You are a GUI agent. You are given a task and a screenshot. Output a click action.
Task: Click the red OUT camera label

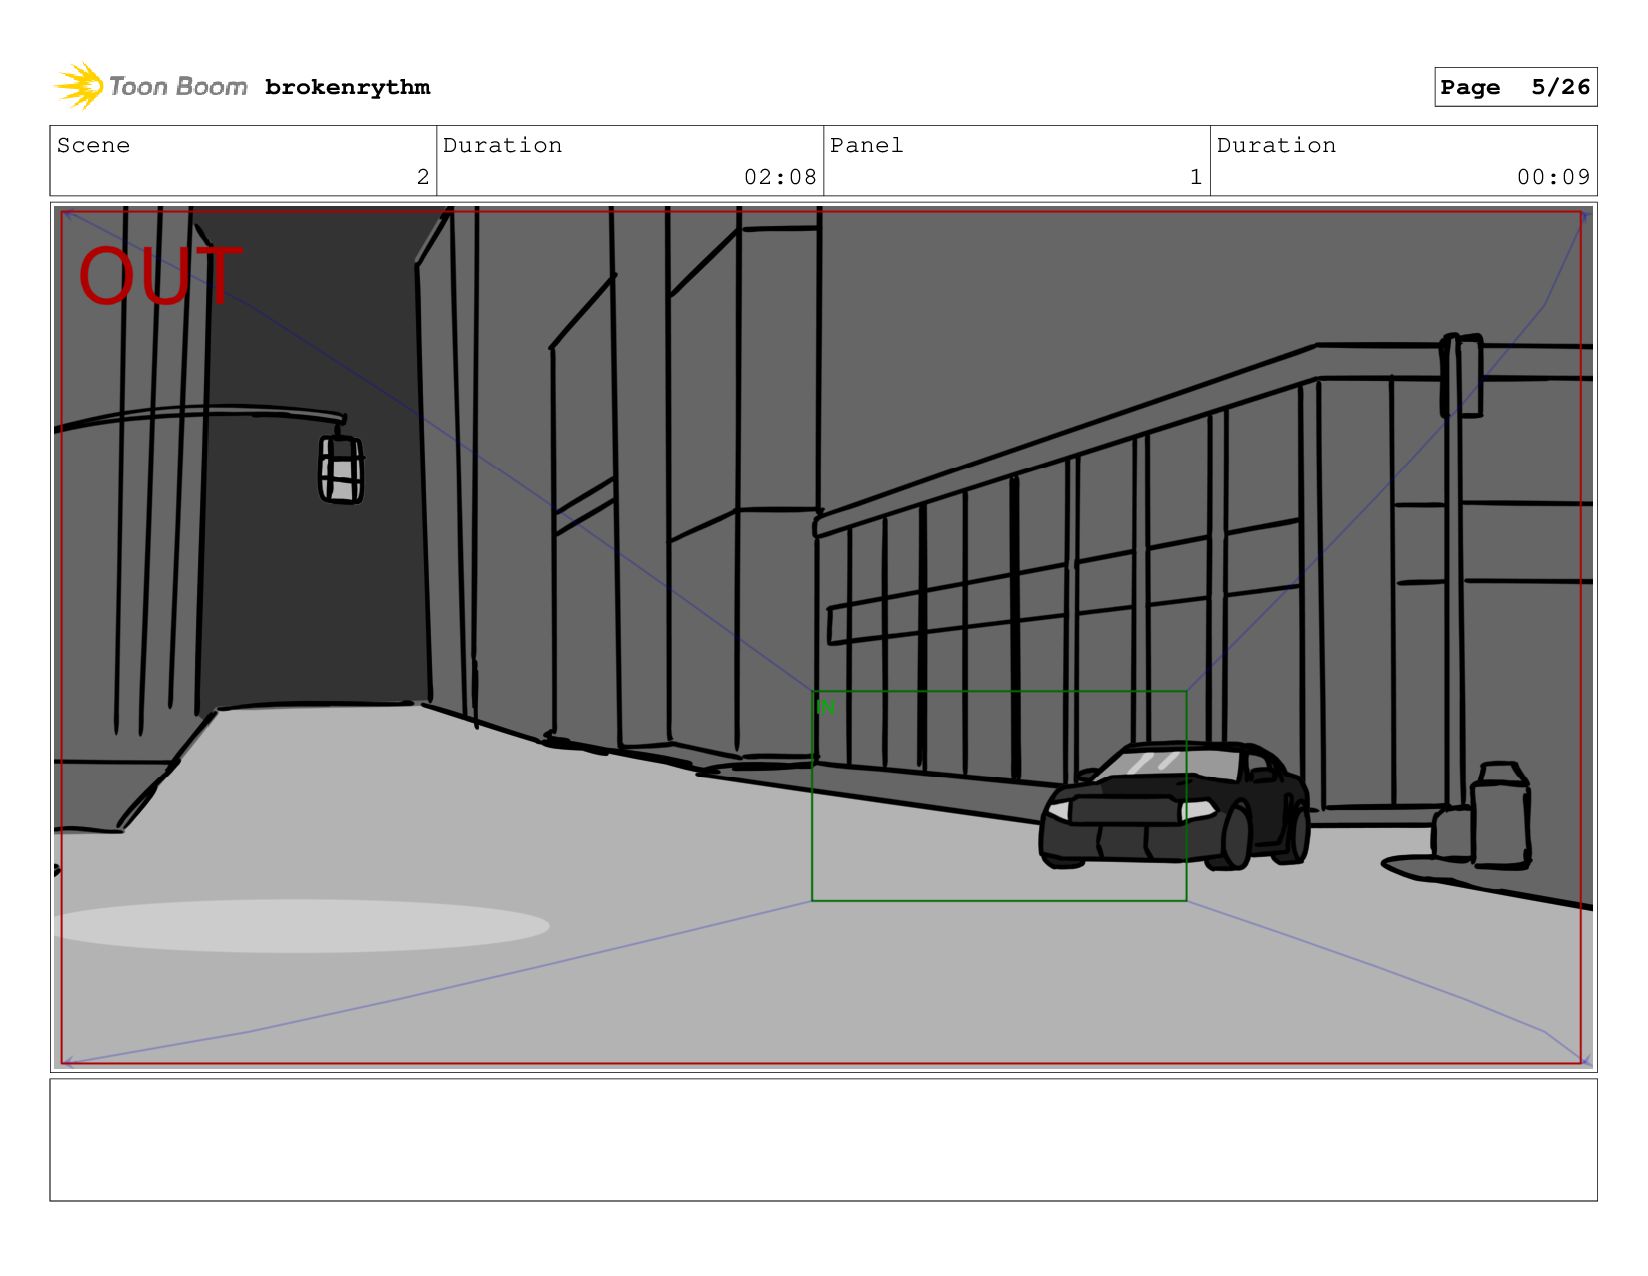click(x=160, y=277)
